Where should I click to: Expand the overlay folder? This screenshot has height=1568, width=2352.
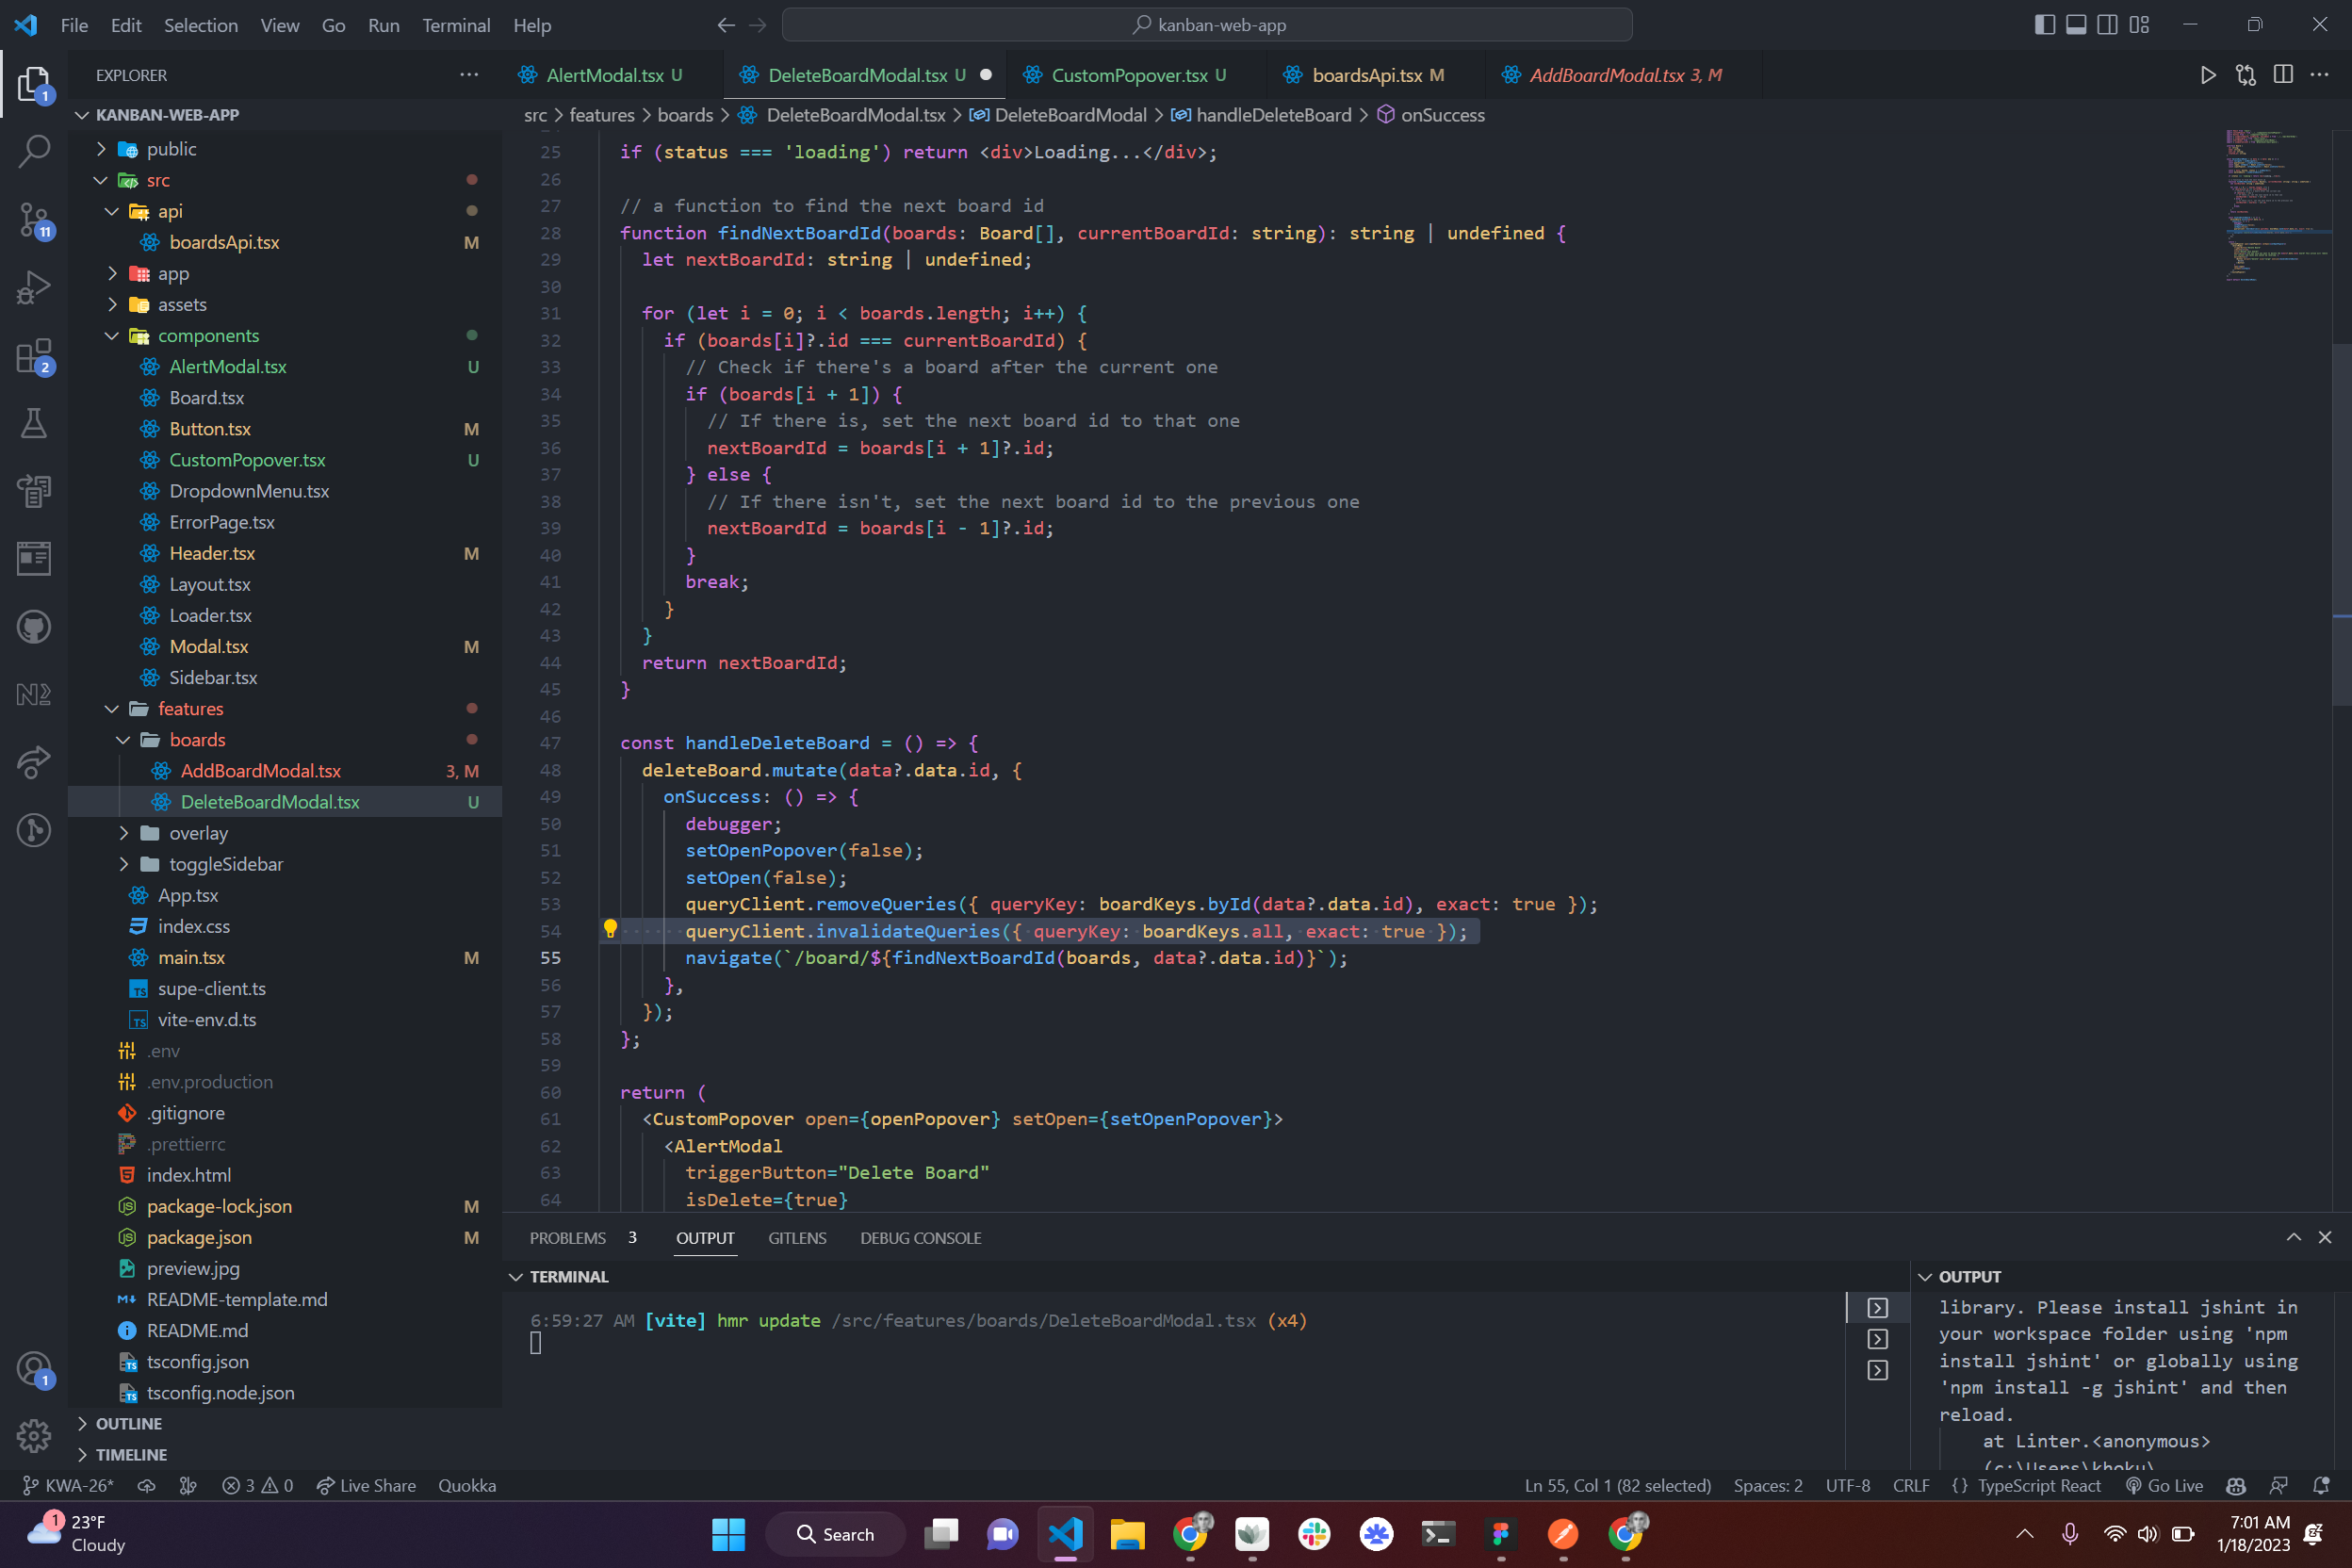point(198,833)
